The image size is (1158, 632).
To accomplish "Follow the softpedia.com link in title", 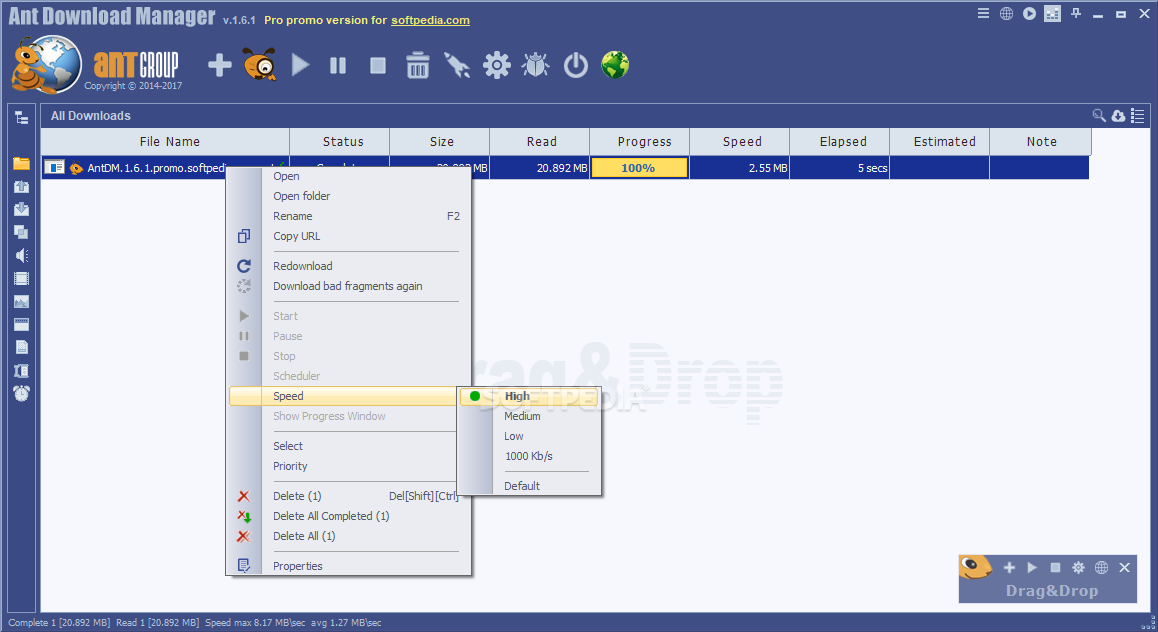I will pos(430,20).
